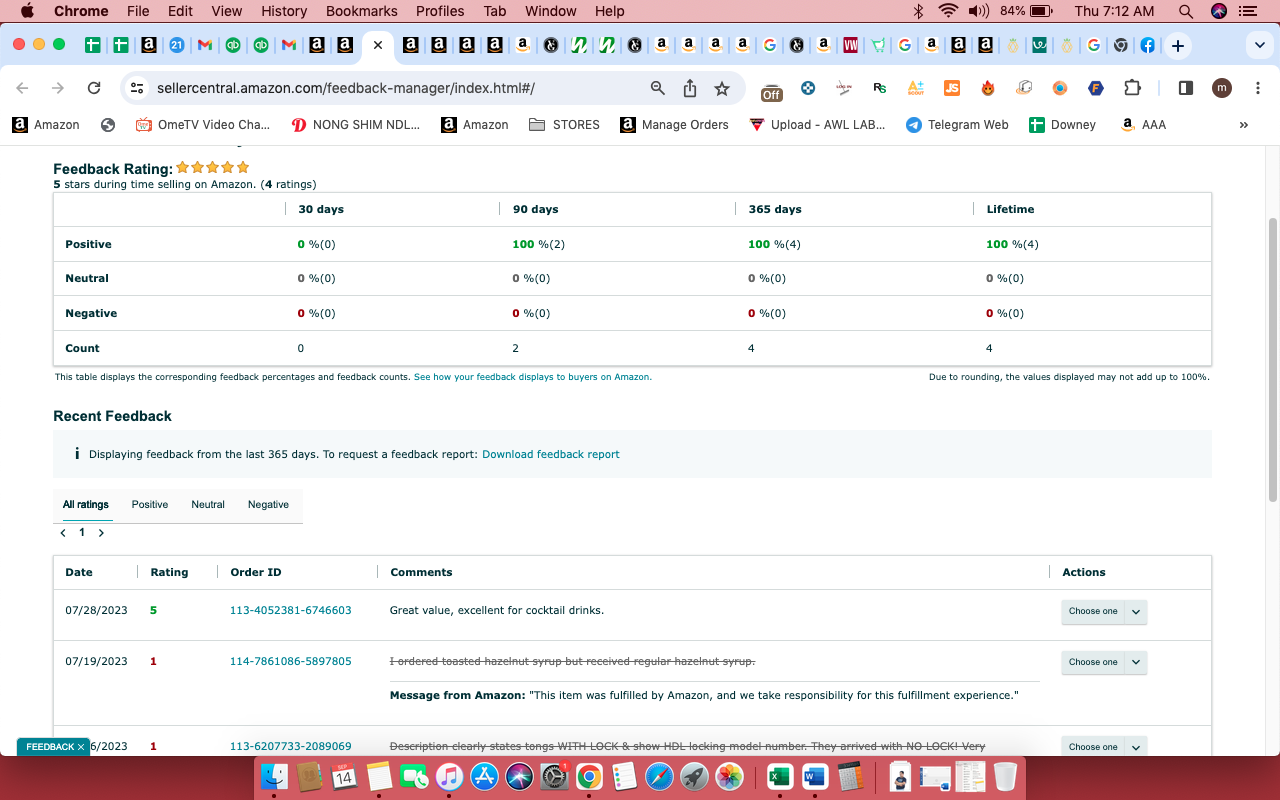Open Microsoft Word from the Dock
The width and height of the screenshot is (1280, 800).
pyautogui.click(x=814, y=776)
